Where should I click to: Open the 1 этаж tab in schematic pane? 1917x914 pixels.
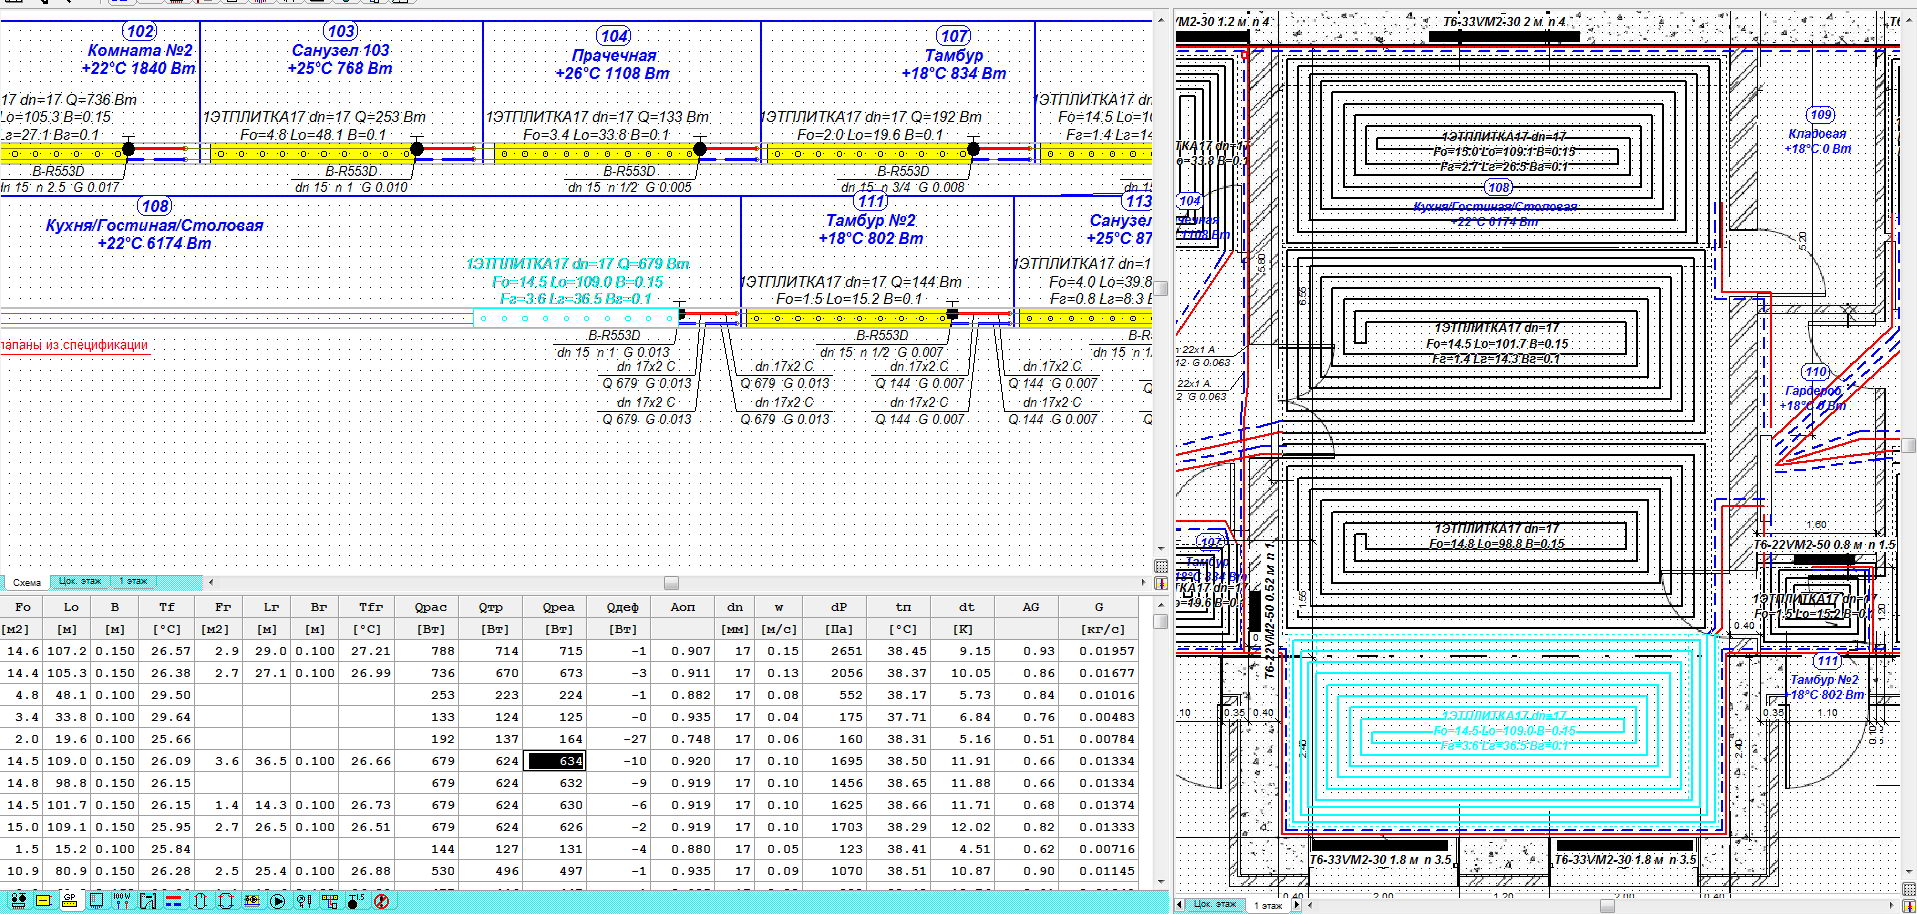133,581
